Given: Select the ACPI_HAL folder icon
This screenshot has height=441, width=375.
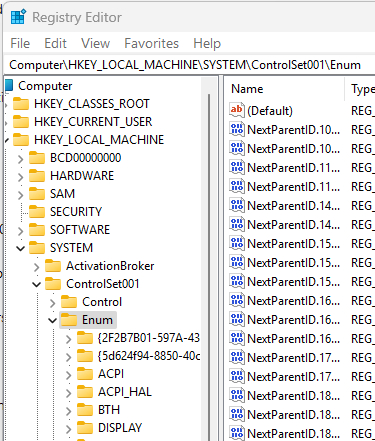Looking at the screenshot, I should pos(85,392).
